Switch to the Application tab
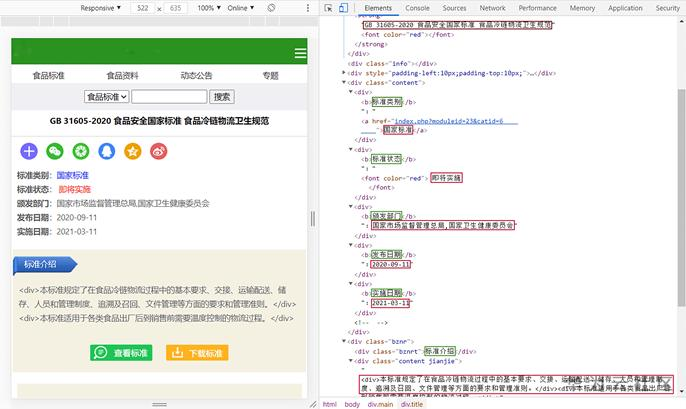This screenshot has height=409, width=686. pyautogui.click(x=625, y=8)
